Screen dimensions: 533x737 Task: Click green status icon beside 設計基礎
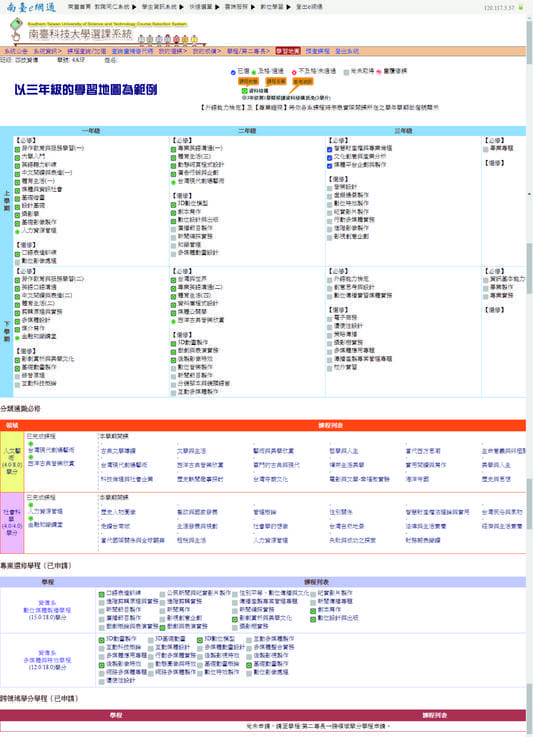tap(17, 206)
